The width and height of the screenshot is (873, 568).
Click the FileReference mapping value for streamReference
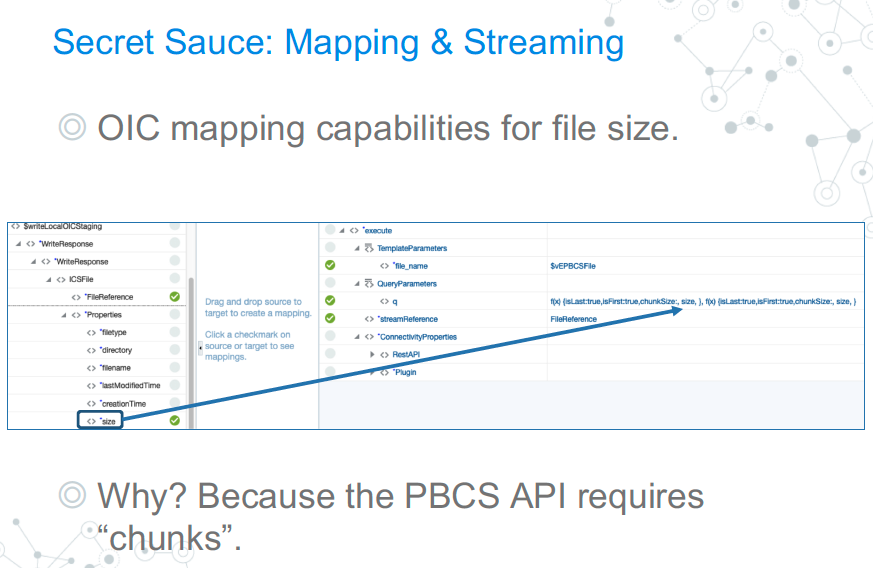click(x=574, y=319)
